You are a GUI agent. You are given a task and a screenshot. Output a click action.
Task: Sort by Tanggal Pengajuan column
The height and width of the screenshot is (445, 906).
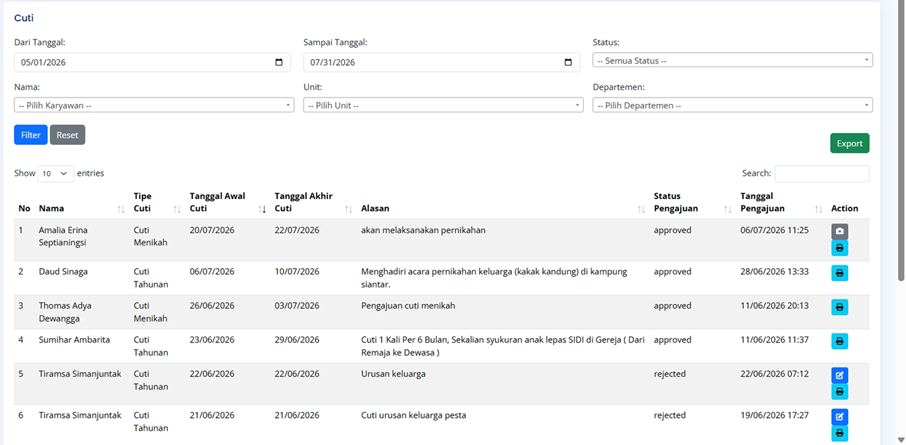tap(818, 210)
